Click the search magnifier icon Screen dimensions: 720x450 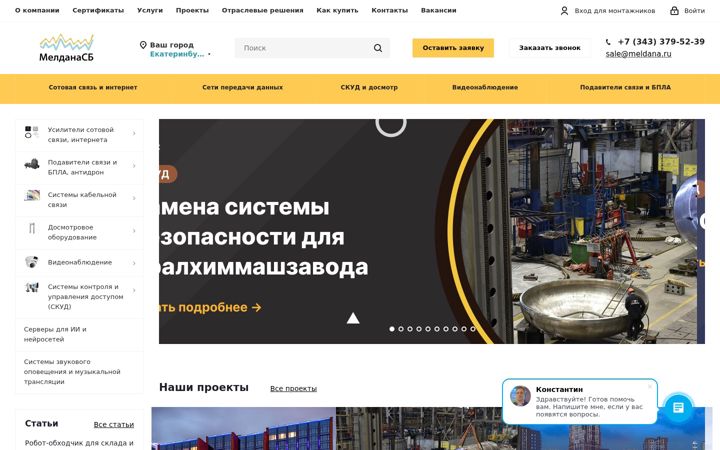pyautogui.click(x=377, y=48)
